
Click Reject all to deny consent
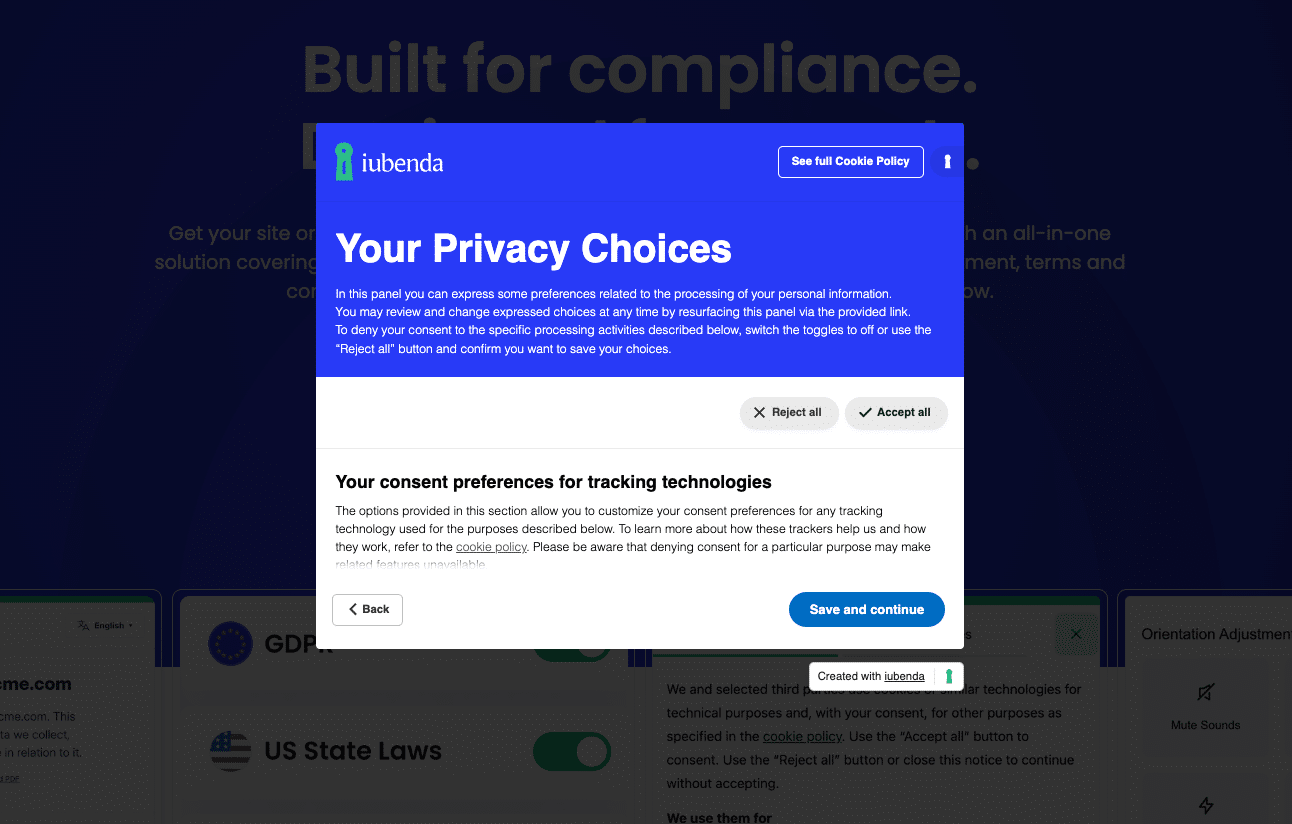pos(789,412)
